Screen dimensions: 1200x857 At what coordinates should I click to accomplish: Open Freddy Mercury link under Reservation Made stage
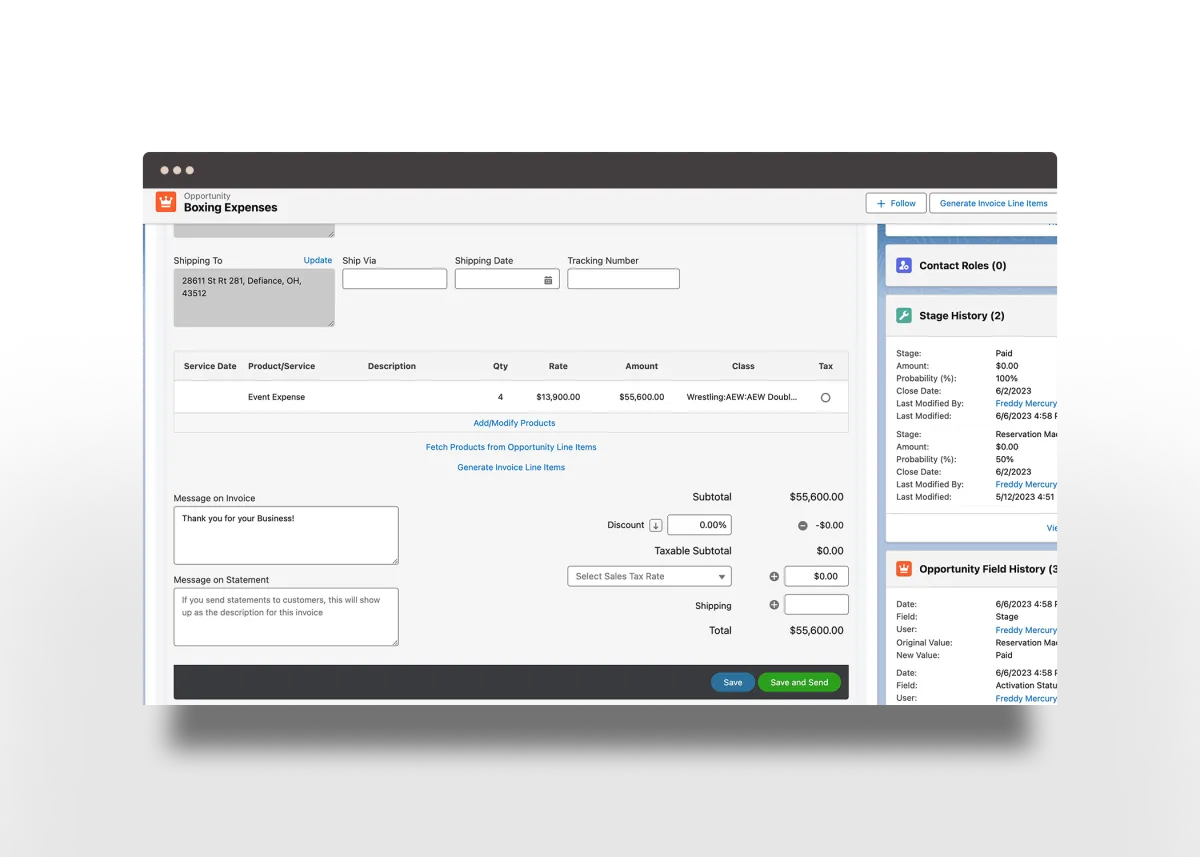point(1026,484)
